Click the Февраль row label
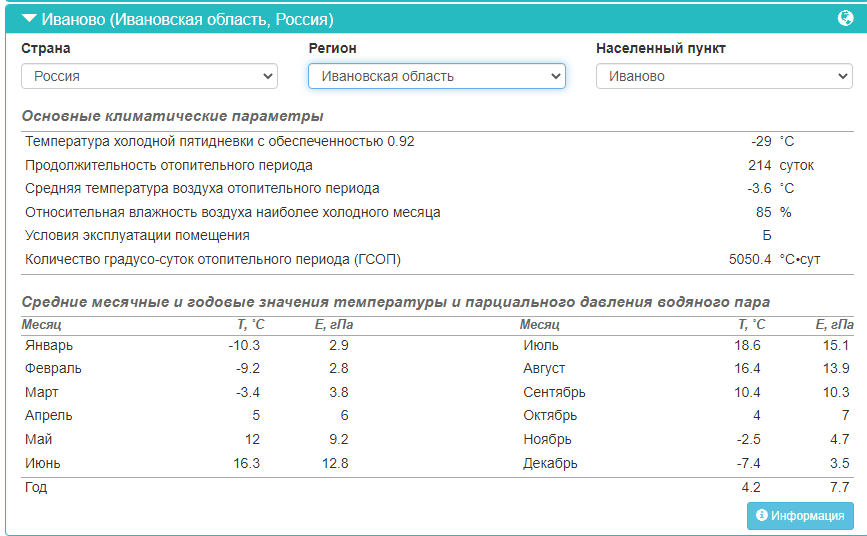 (53, 368)
